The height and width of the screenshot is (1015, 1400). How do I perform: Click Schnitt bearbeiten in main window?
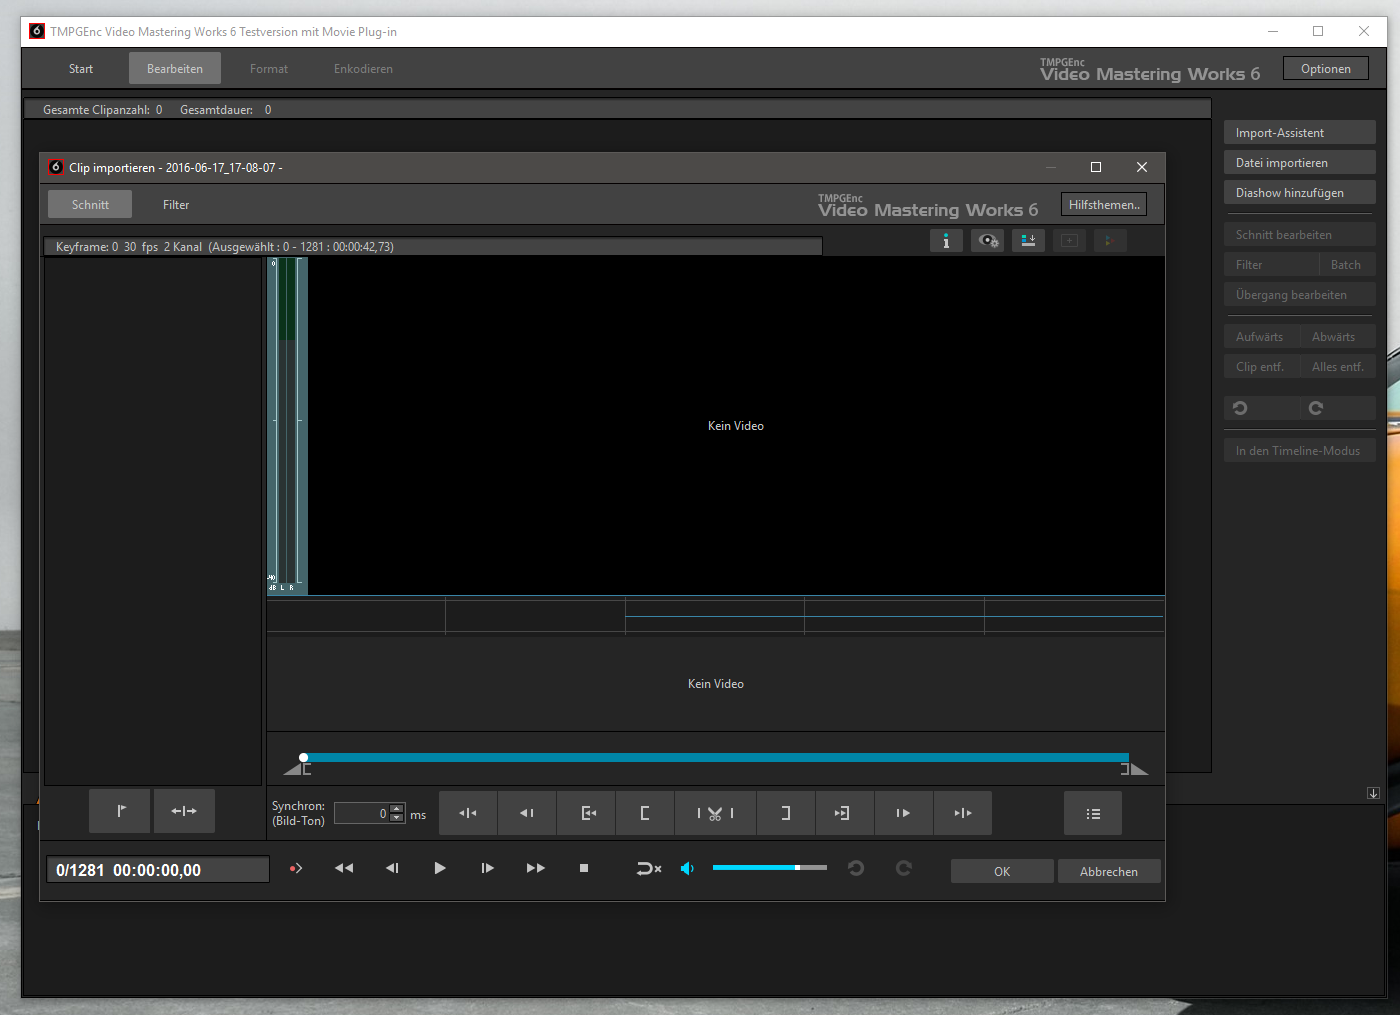point(1300,235)
